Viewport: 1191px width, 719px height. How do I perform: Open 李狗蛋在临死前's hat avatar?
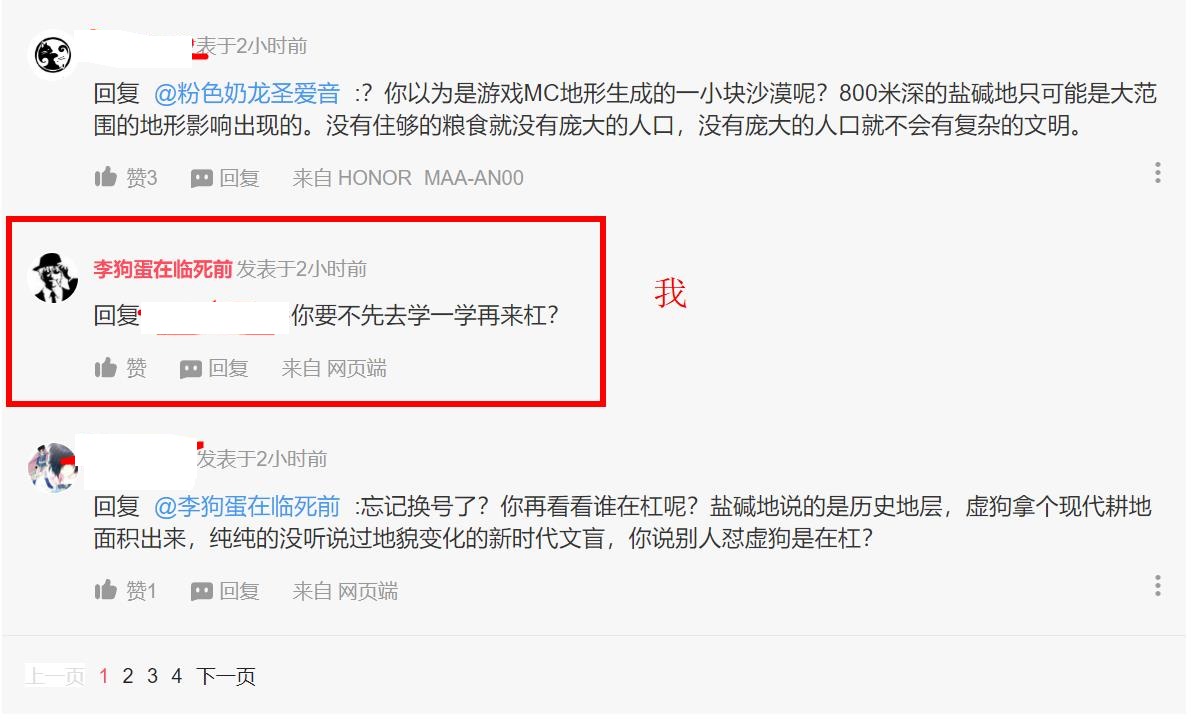[x=53, y=277]
